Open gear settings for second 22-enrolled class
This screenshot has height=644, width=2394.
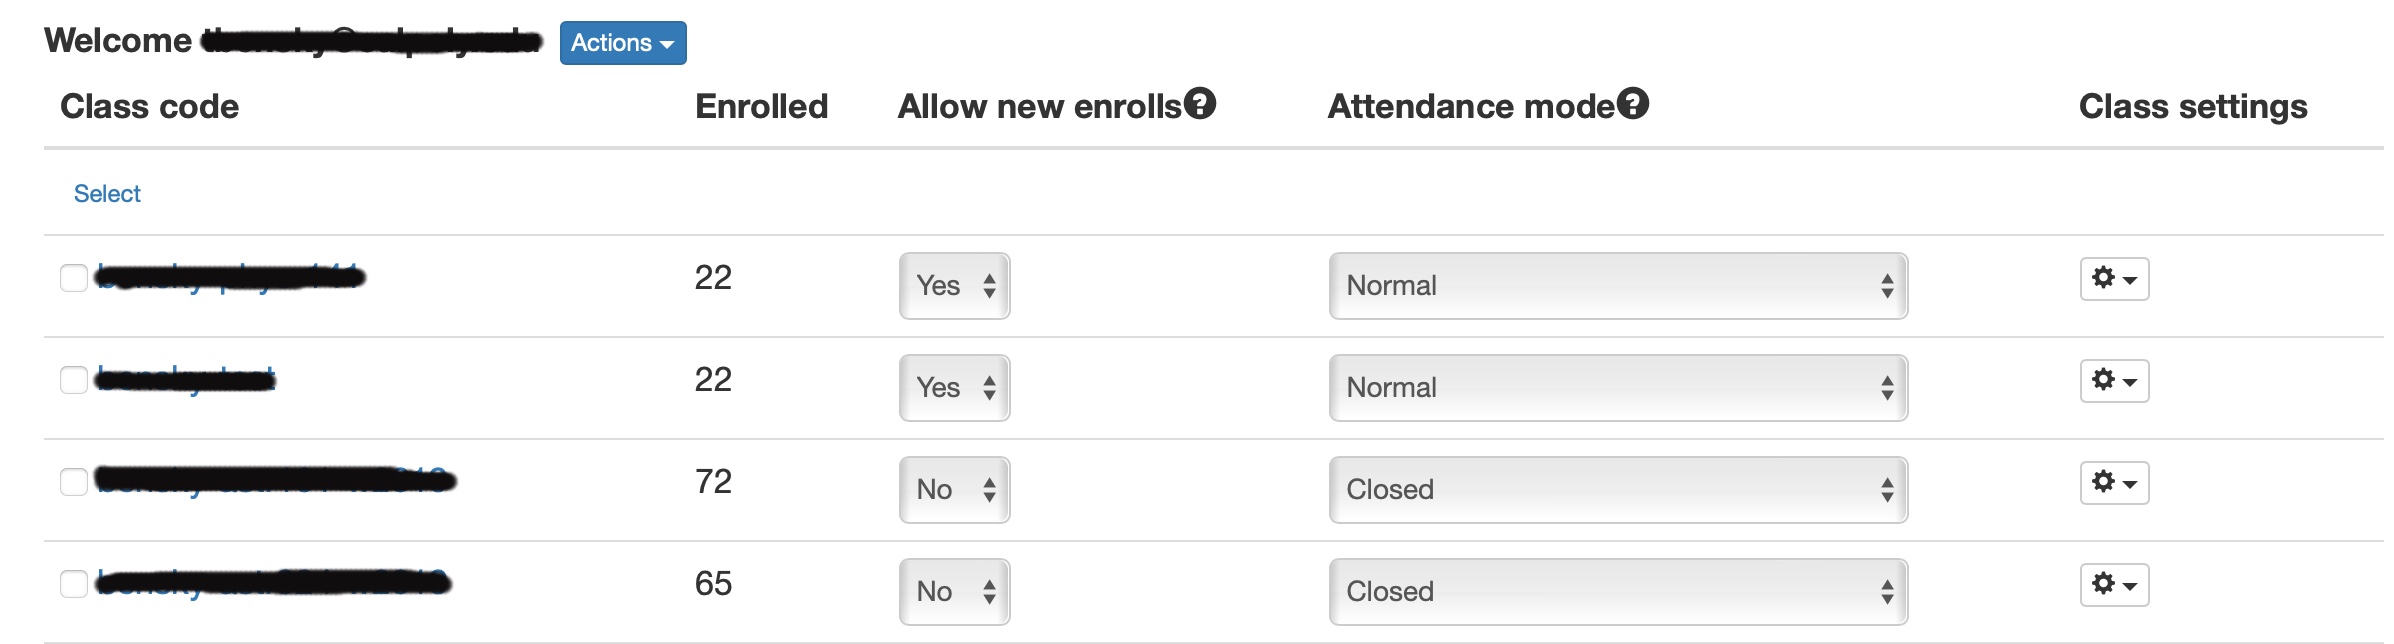2114,381
